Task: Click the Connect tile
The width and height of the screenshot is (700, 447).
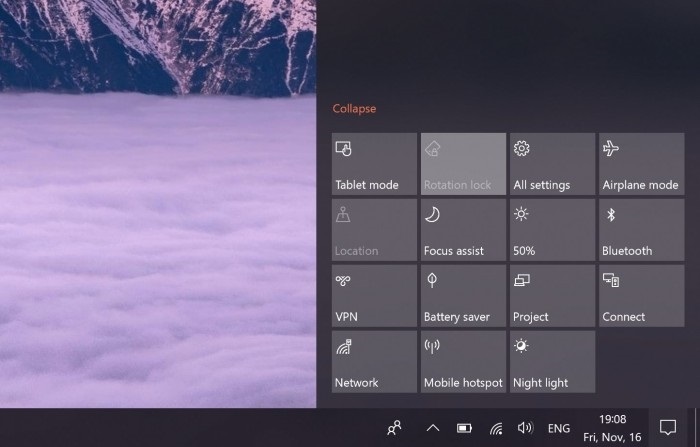Action: 641,296
